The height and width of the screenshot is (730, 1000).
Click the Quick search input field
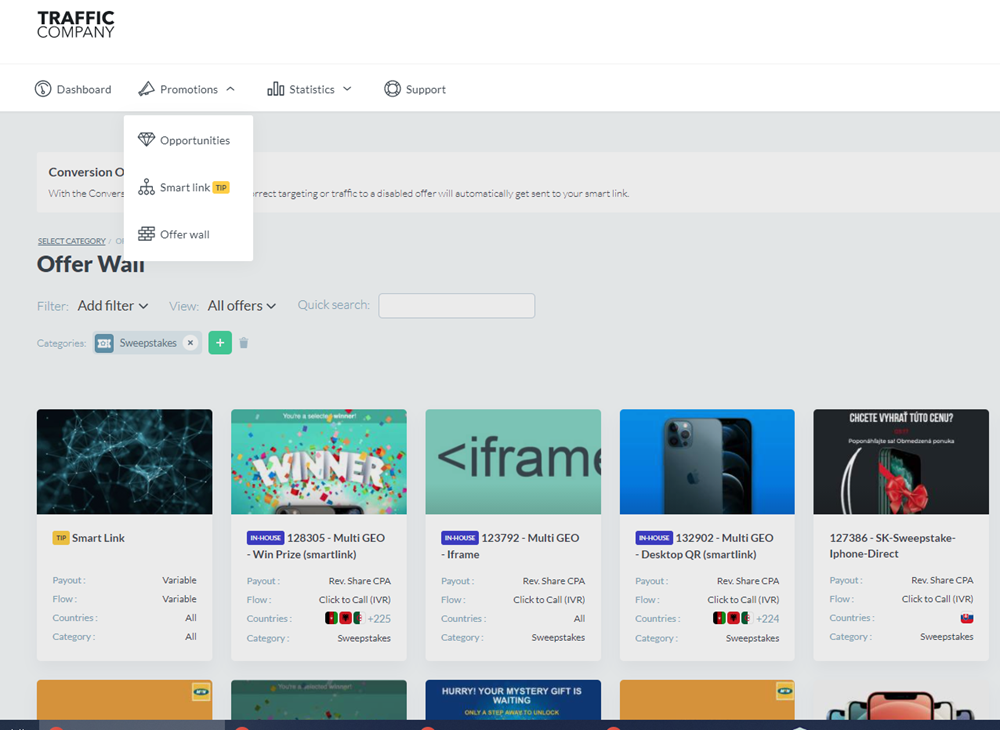(x=456, y=306)
